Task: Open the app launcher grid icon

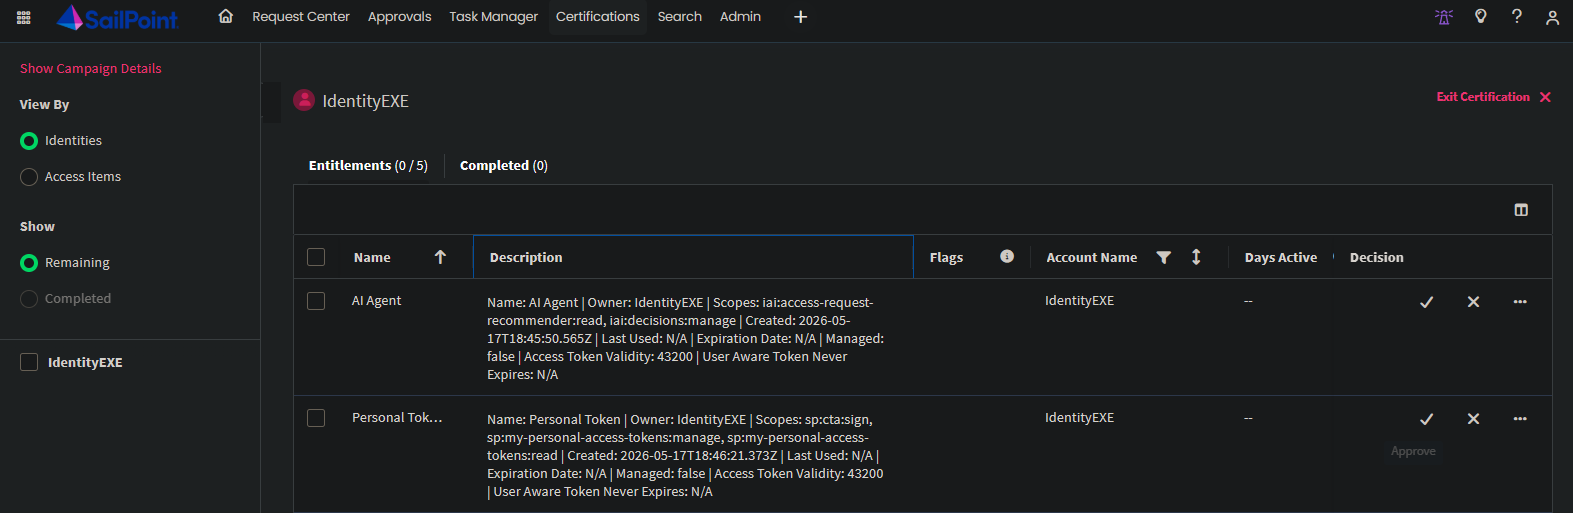Action: point(24,17)
